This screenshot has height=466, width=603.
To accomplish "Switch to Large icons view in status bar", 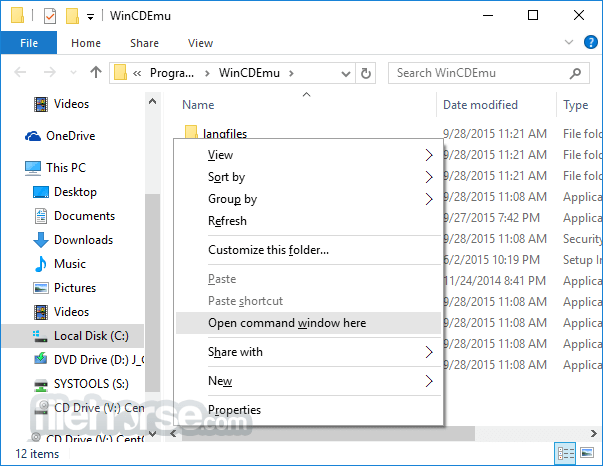I will (587, 453).
